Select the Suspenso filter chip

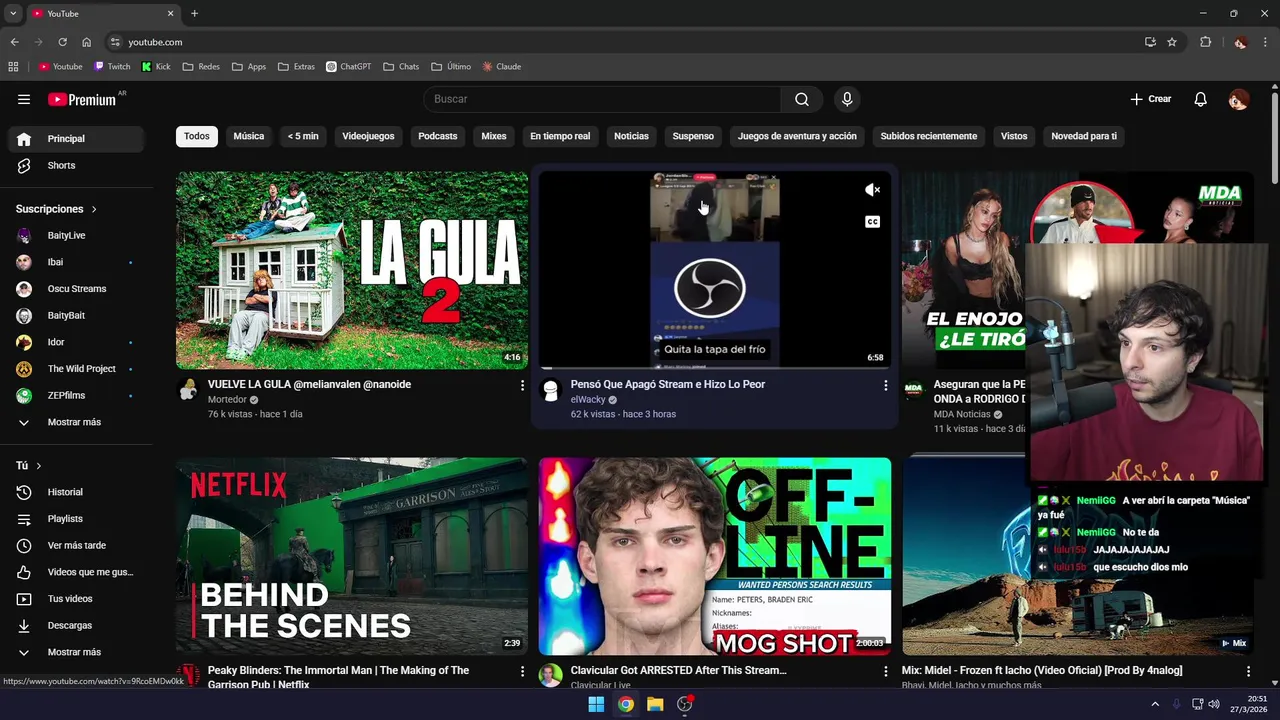point(693,136)
